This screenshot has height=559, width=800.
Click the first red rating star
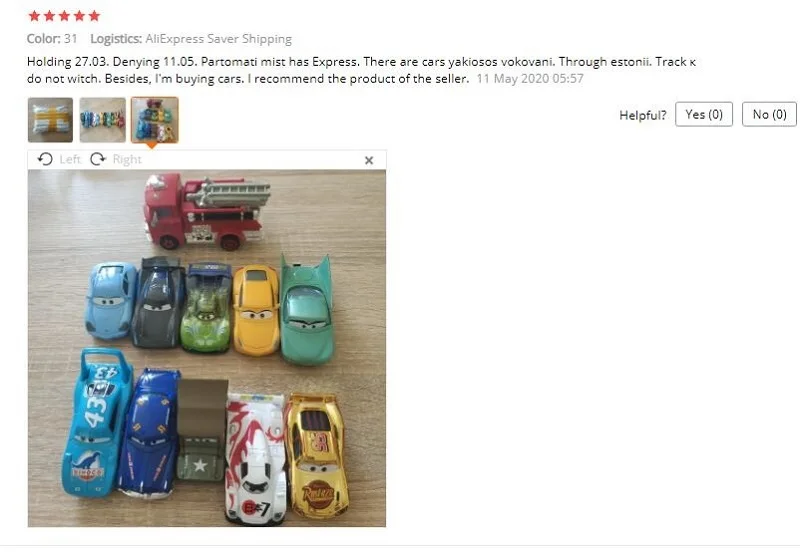[34, 16]
